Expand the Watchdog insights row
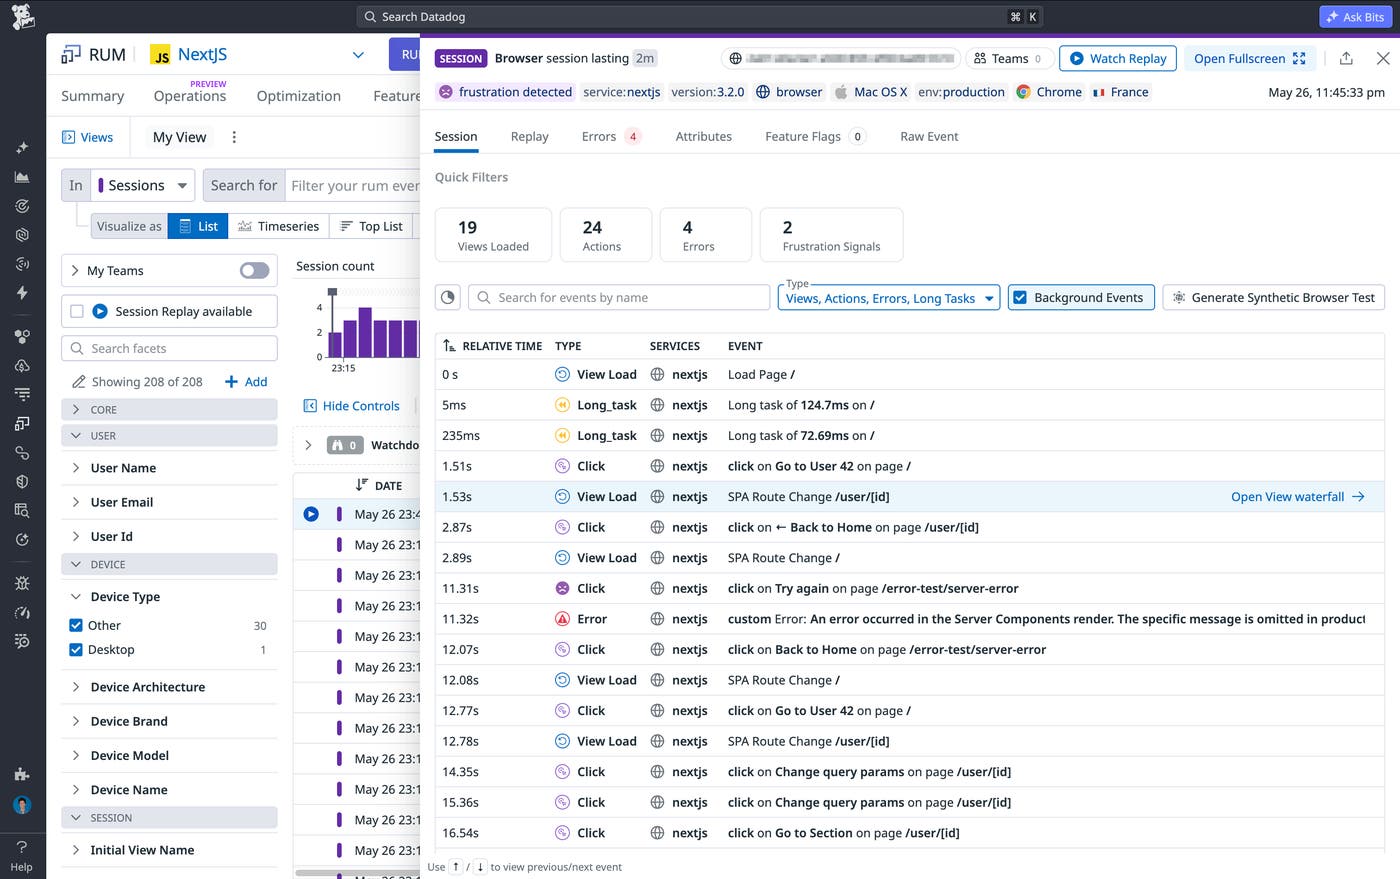 (308, 445)
